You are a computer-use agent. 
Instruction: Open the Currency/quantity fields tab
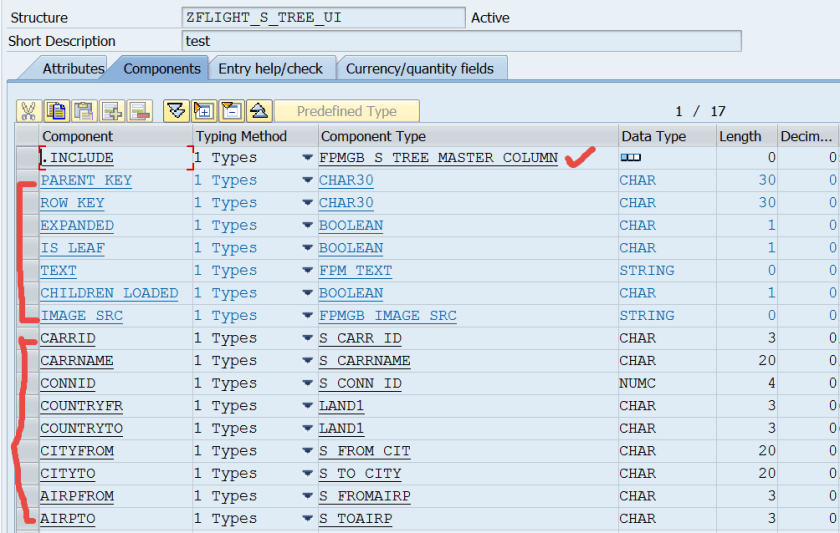(x=420, y=68)
